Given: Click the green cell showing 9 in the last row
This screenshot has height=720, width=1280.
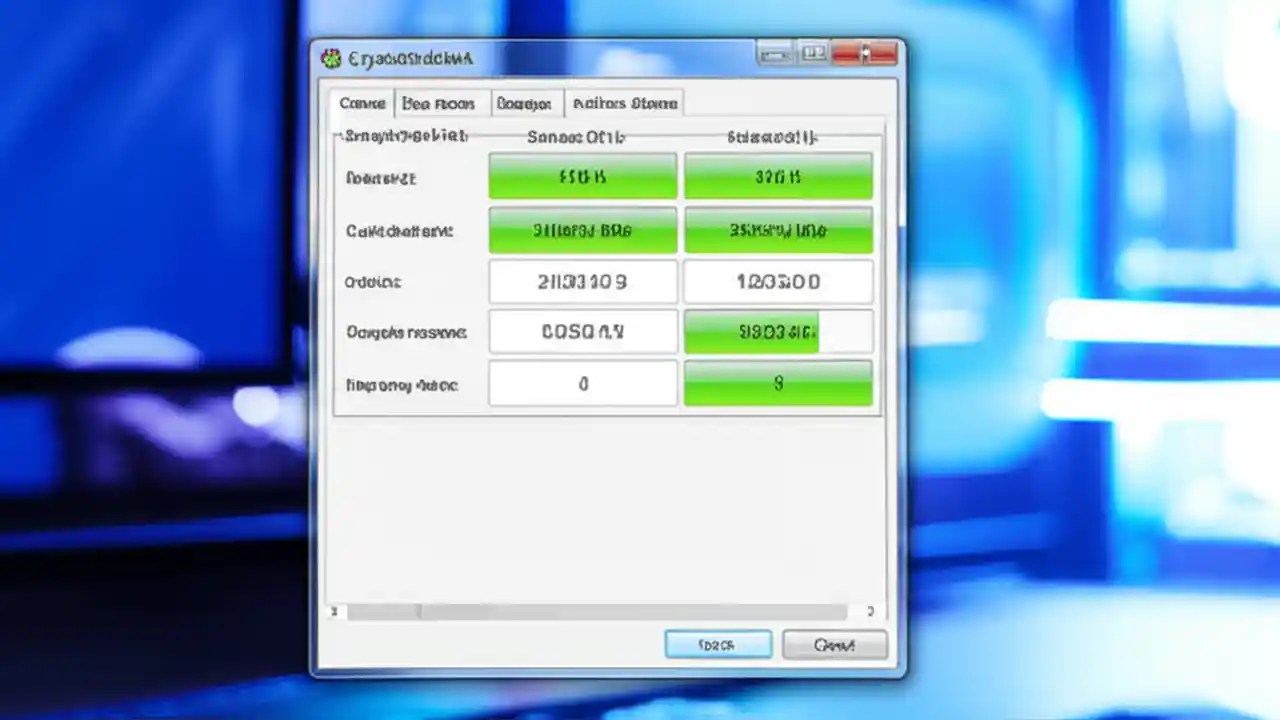Looking at the screenshot, I should [778, 384].
